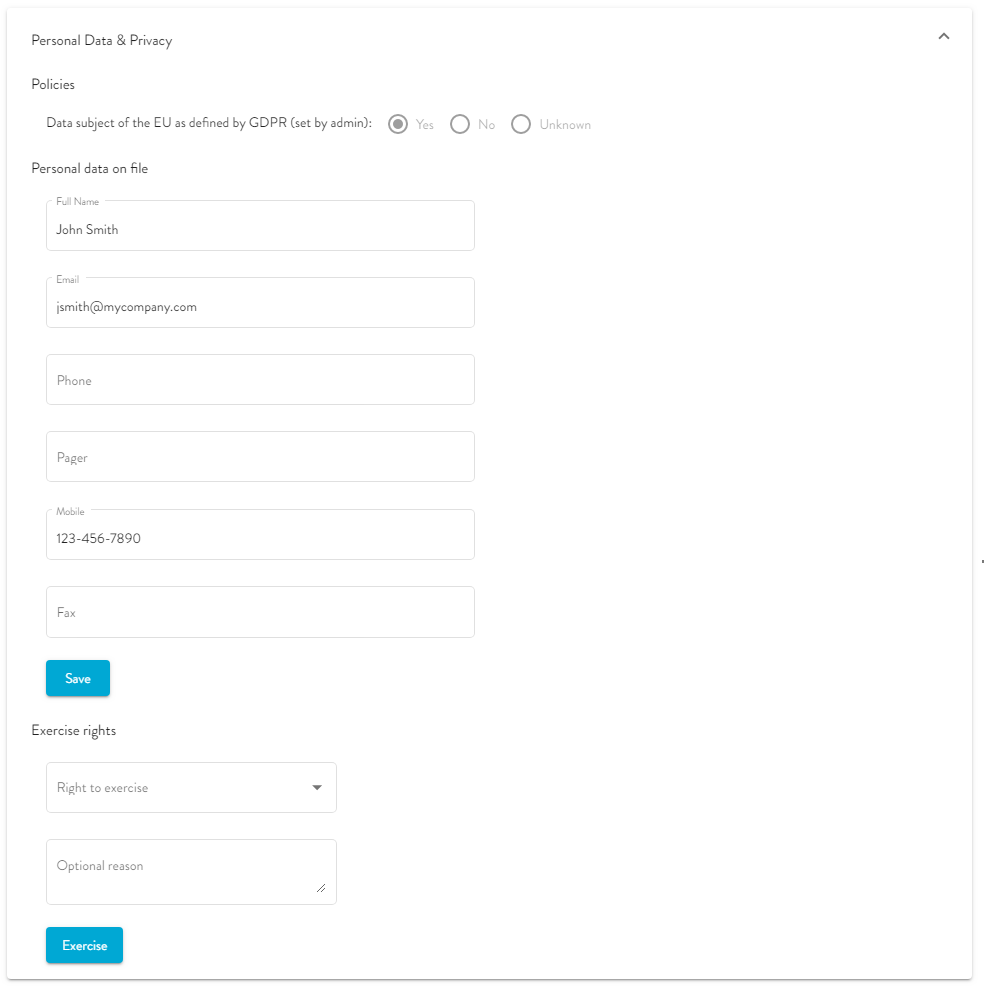Click the dropdown arrow for Right to exercise
The height and width of the screenshot is (987, 984).
tap(317, 788)
